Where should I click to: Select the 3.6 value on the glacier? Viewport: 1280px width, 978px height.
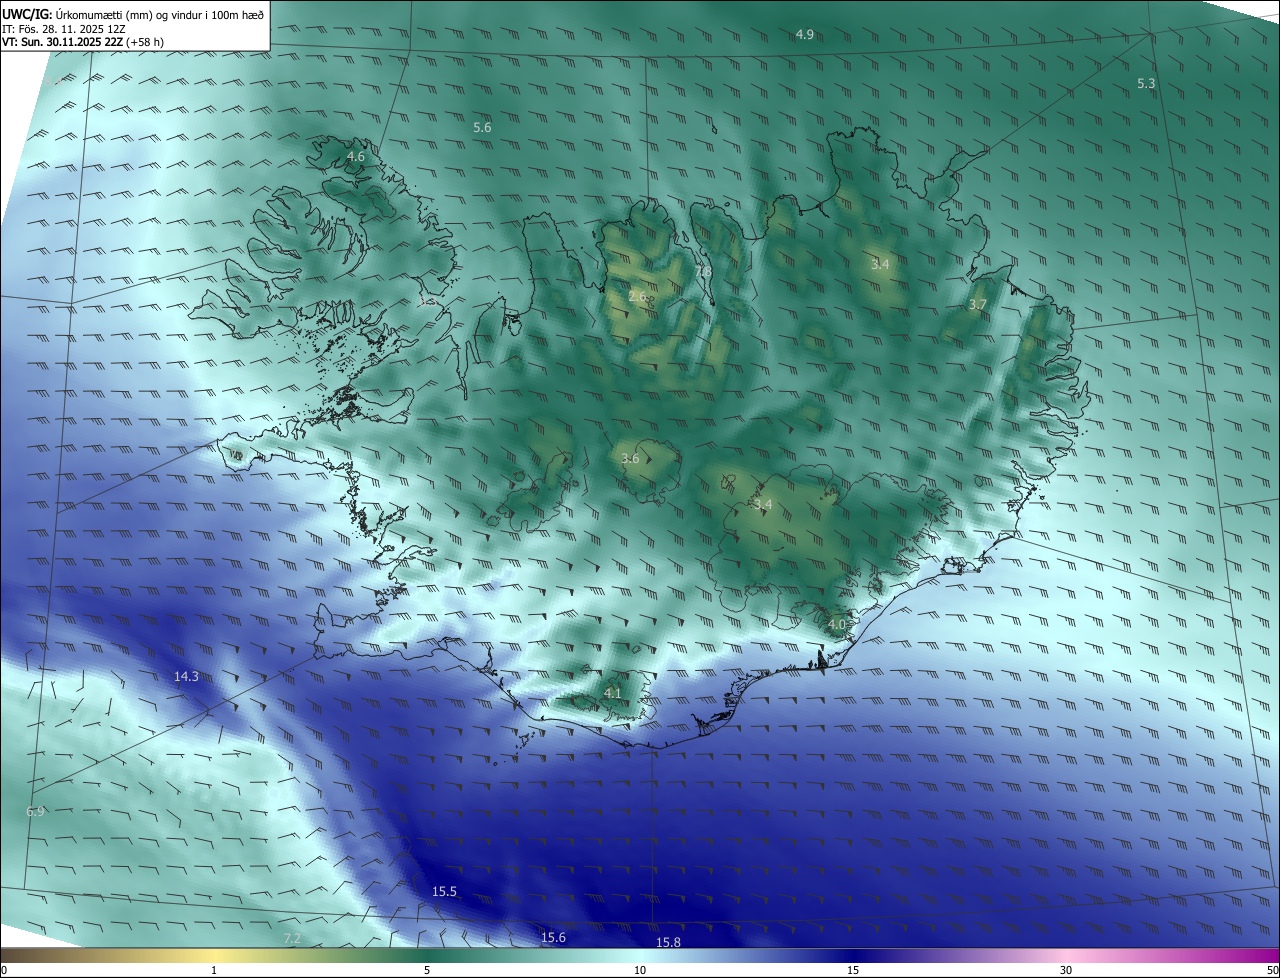[x=630, y=459]
